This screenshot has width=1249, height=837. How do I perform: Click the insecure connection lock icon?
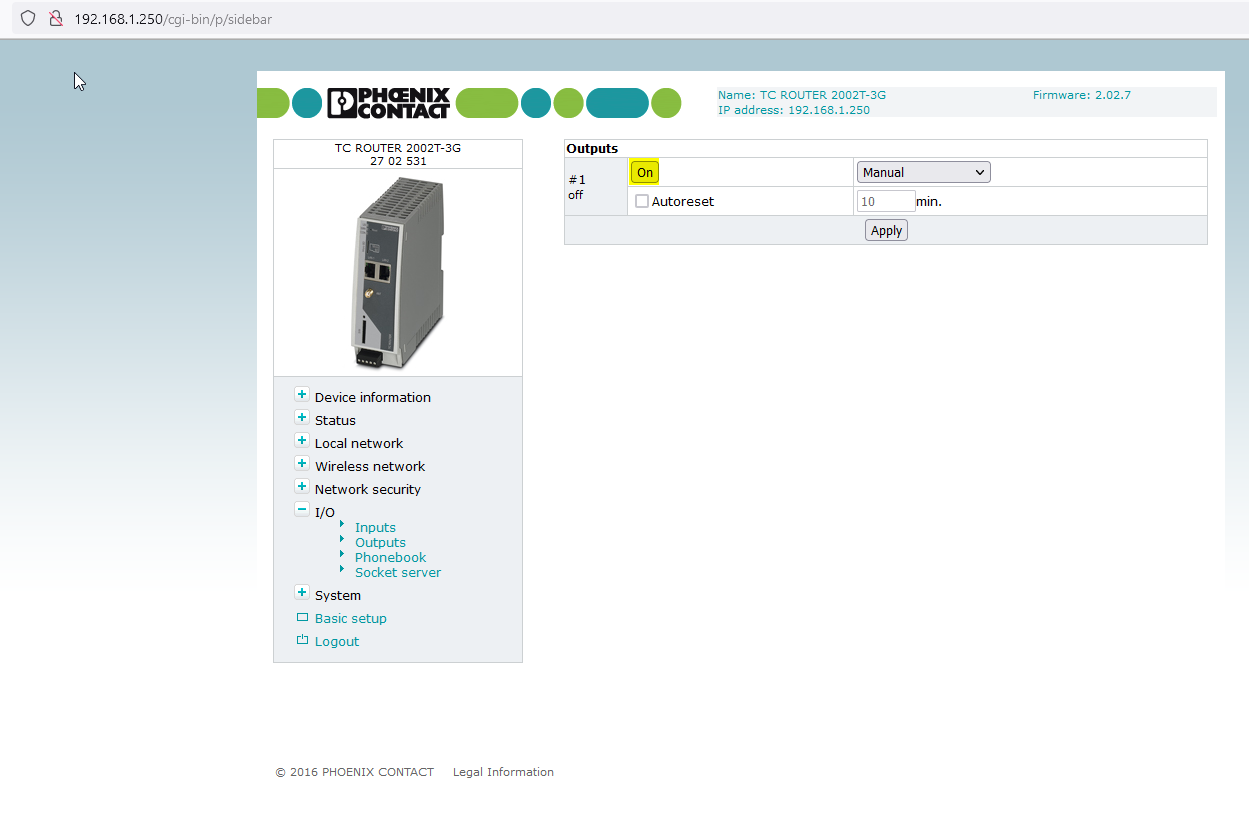tap(56, 18)
